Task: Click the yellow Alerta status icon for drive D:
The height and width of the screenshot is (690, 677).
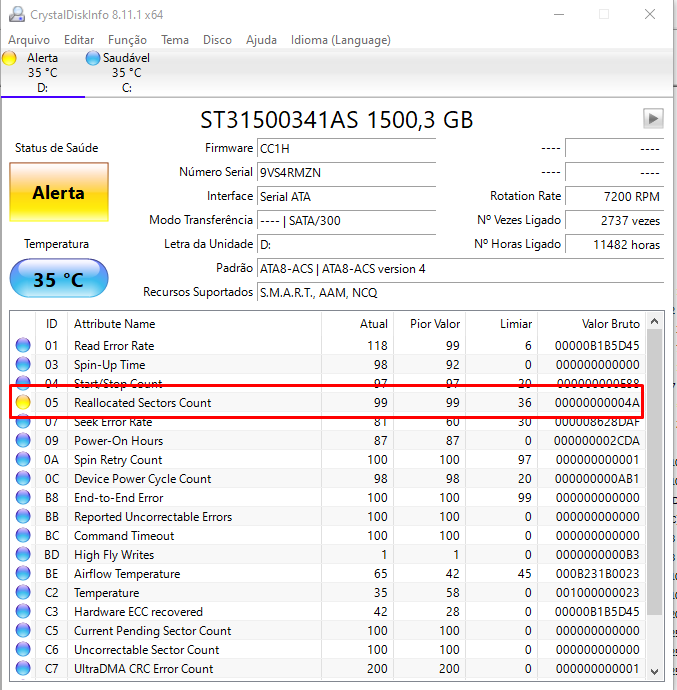Action: click(9, 58)
